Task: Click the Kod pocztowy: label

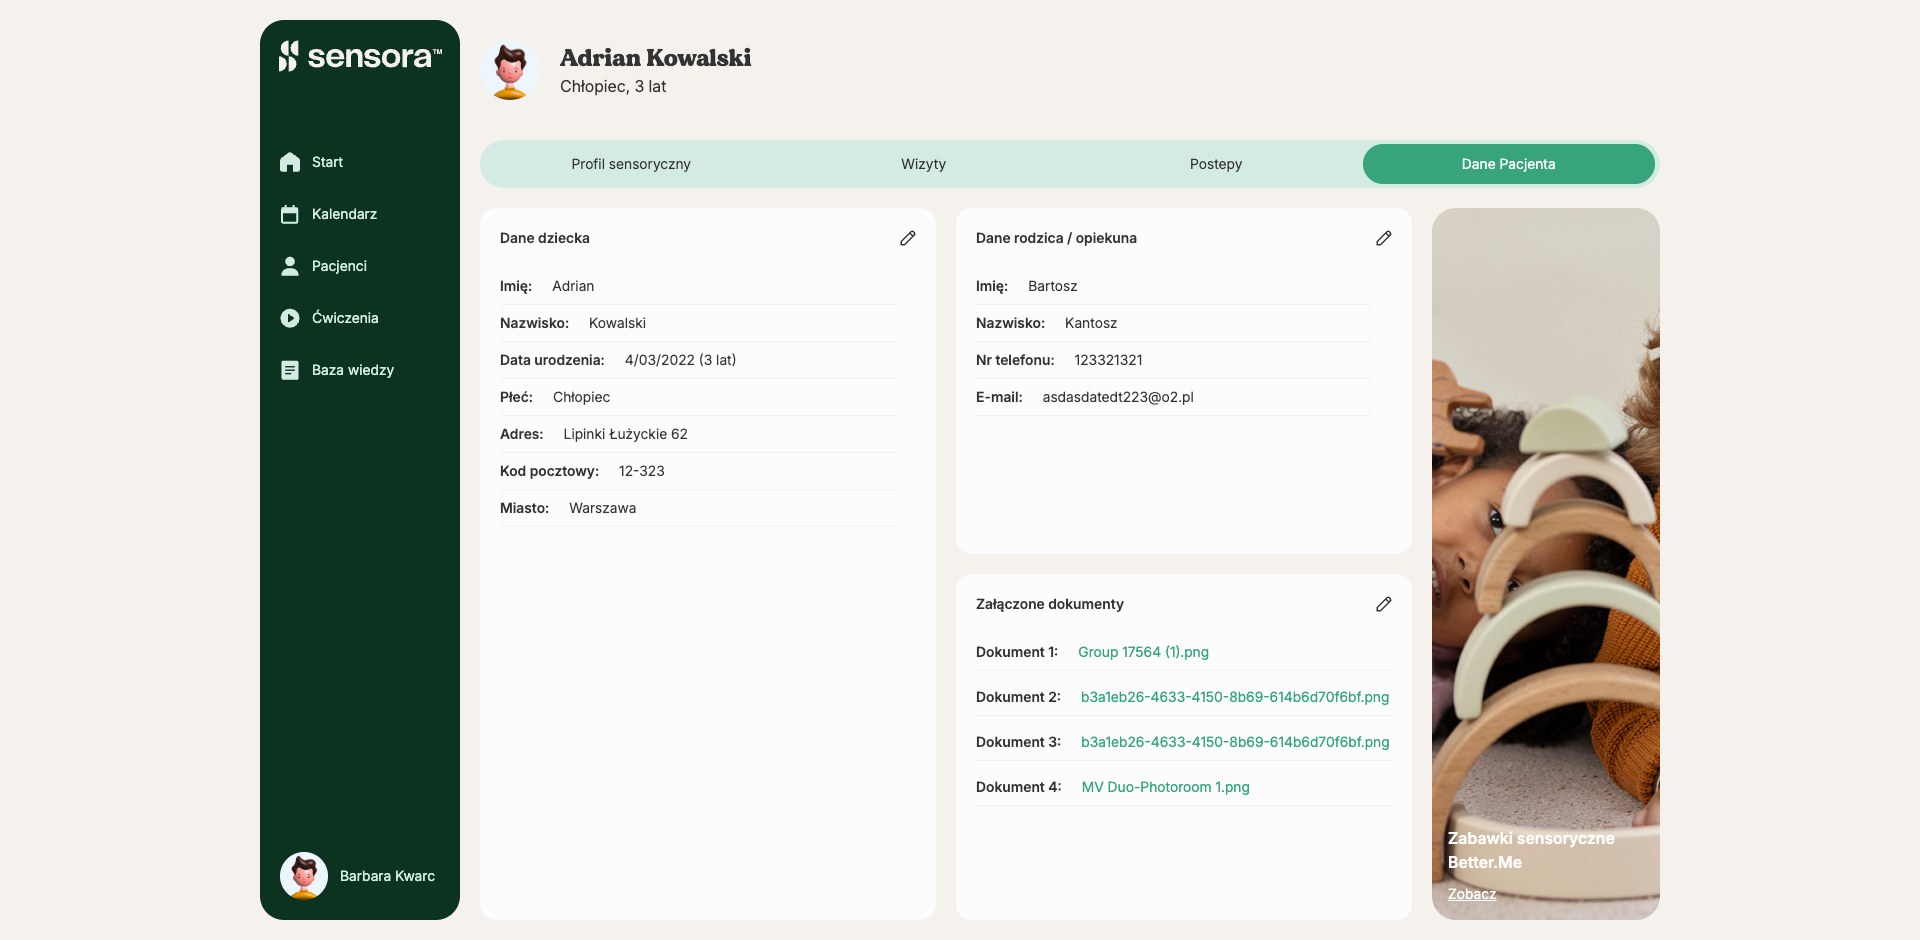Action: pyautogui.click(x=549, y=471)
